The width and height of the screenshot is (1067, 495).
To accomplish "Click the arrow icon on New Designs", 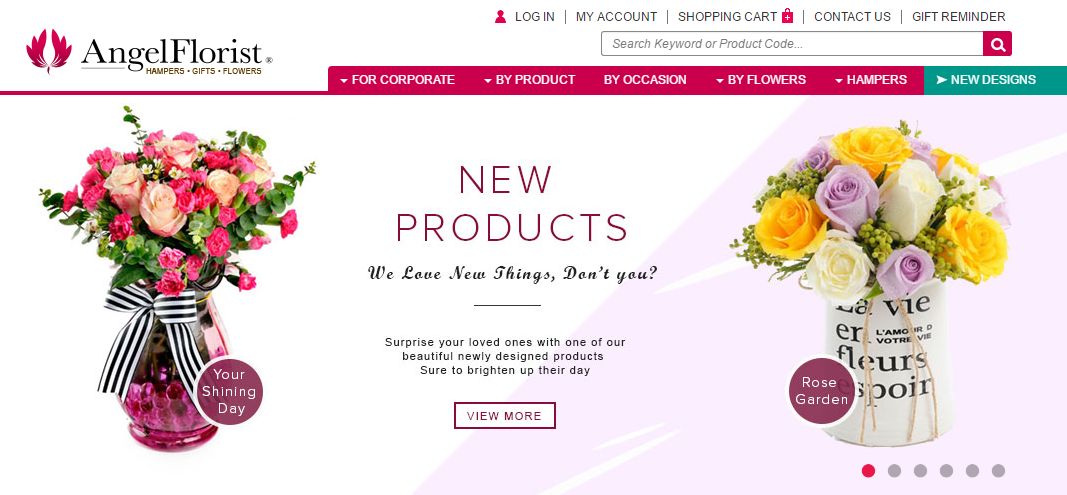I will point(941,80).
